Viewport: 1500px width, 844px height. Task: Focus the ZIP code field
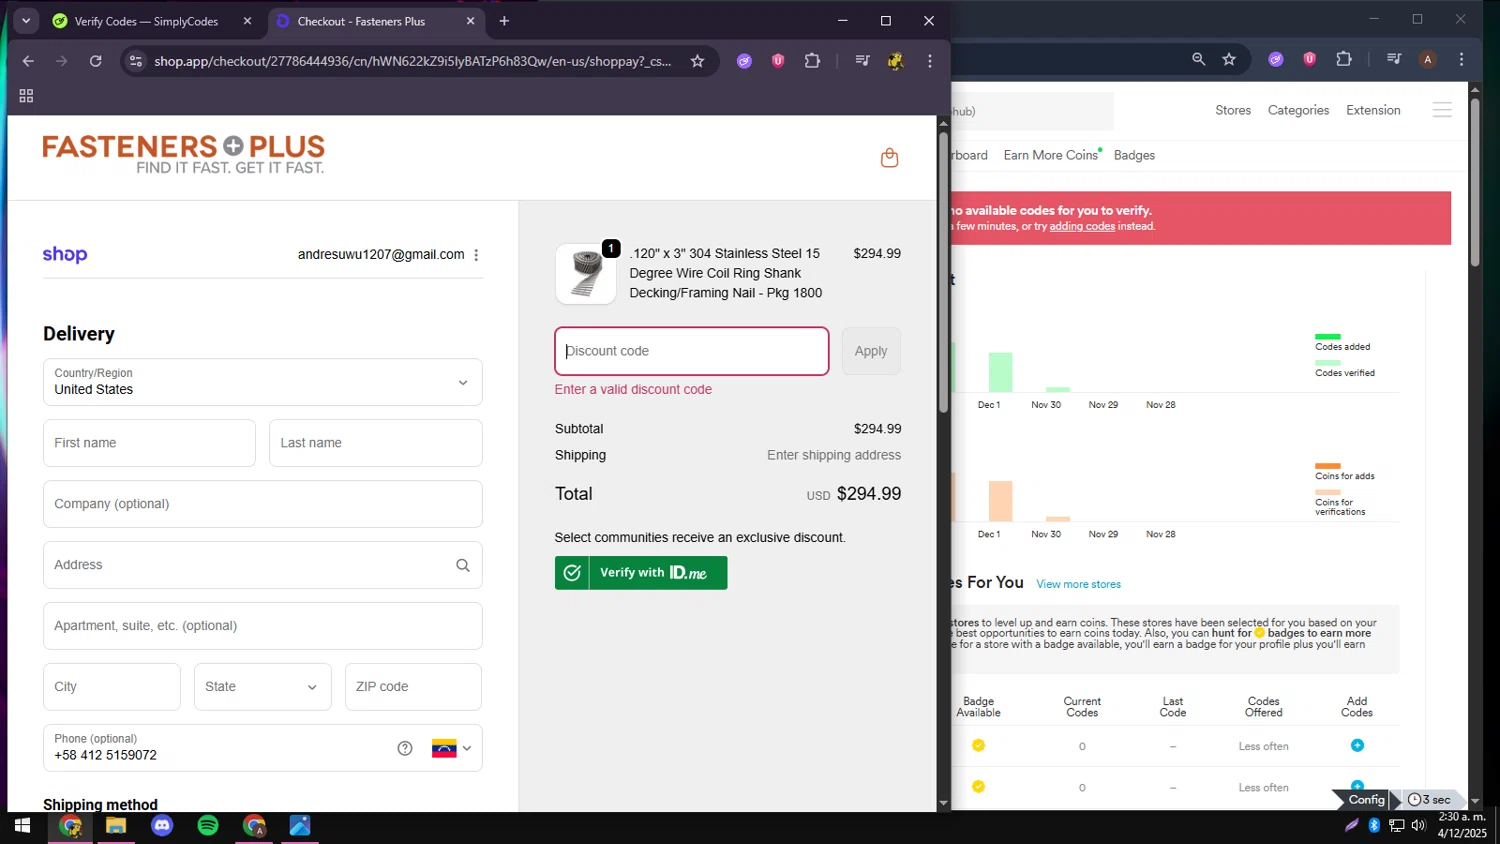pos(413,687)
